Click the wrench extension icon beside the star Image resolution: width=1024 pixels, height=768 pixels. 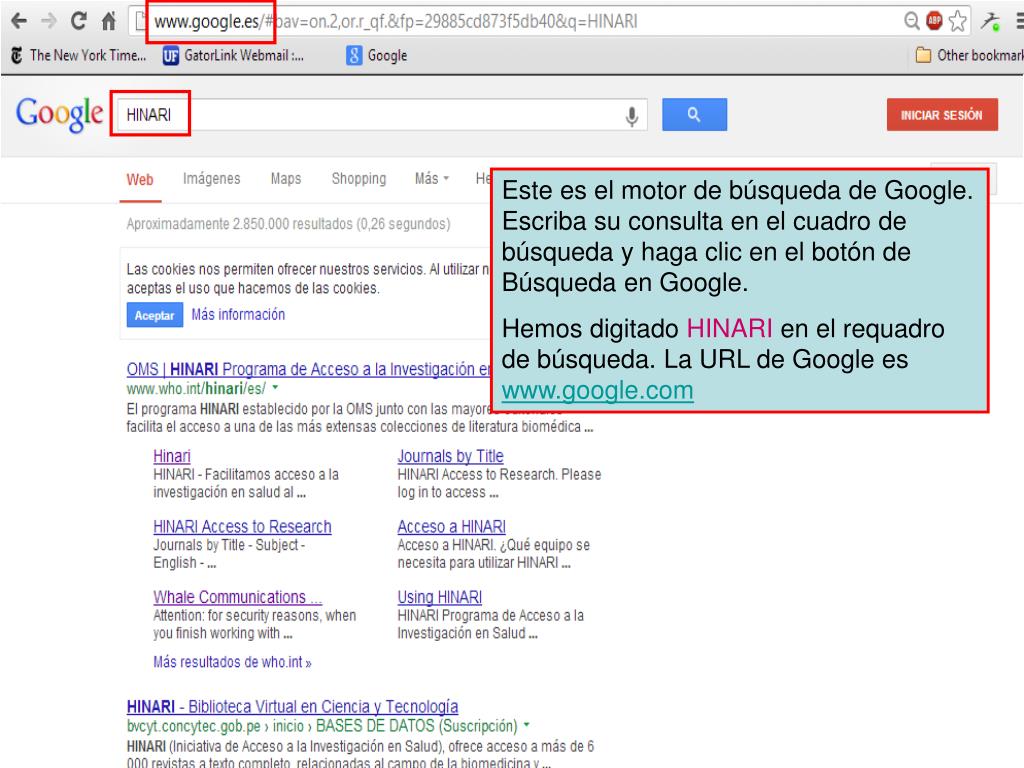[x=990, y=22]
